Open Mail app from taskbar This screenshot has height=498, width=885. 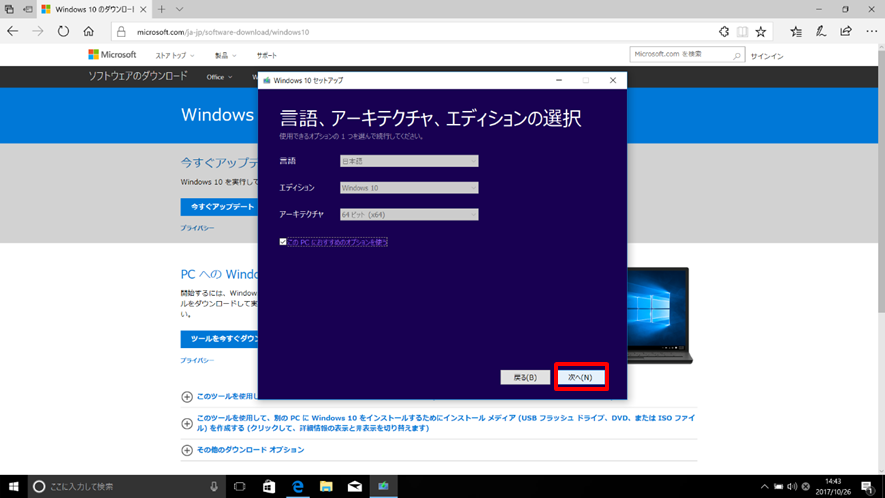click(355, 486)
